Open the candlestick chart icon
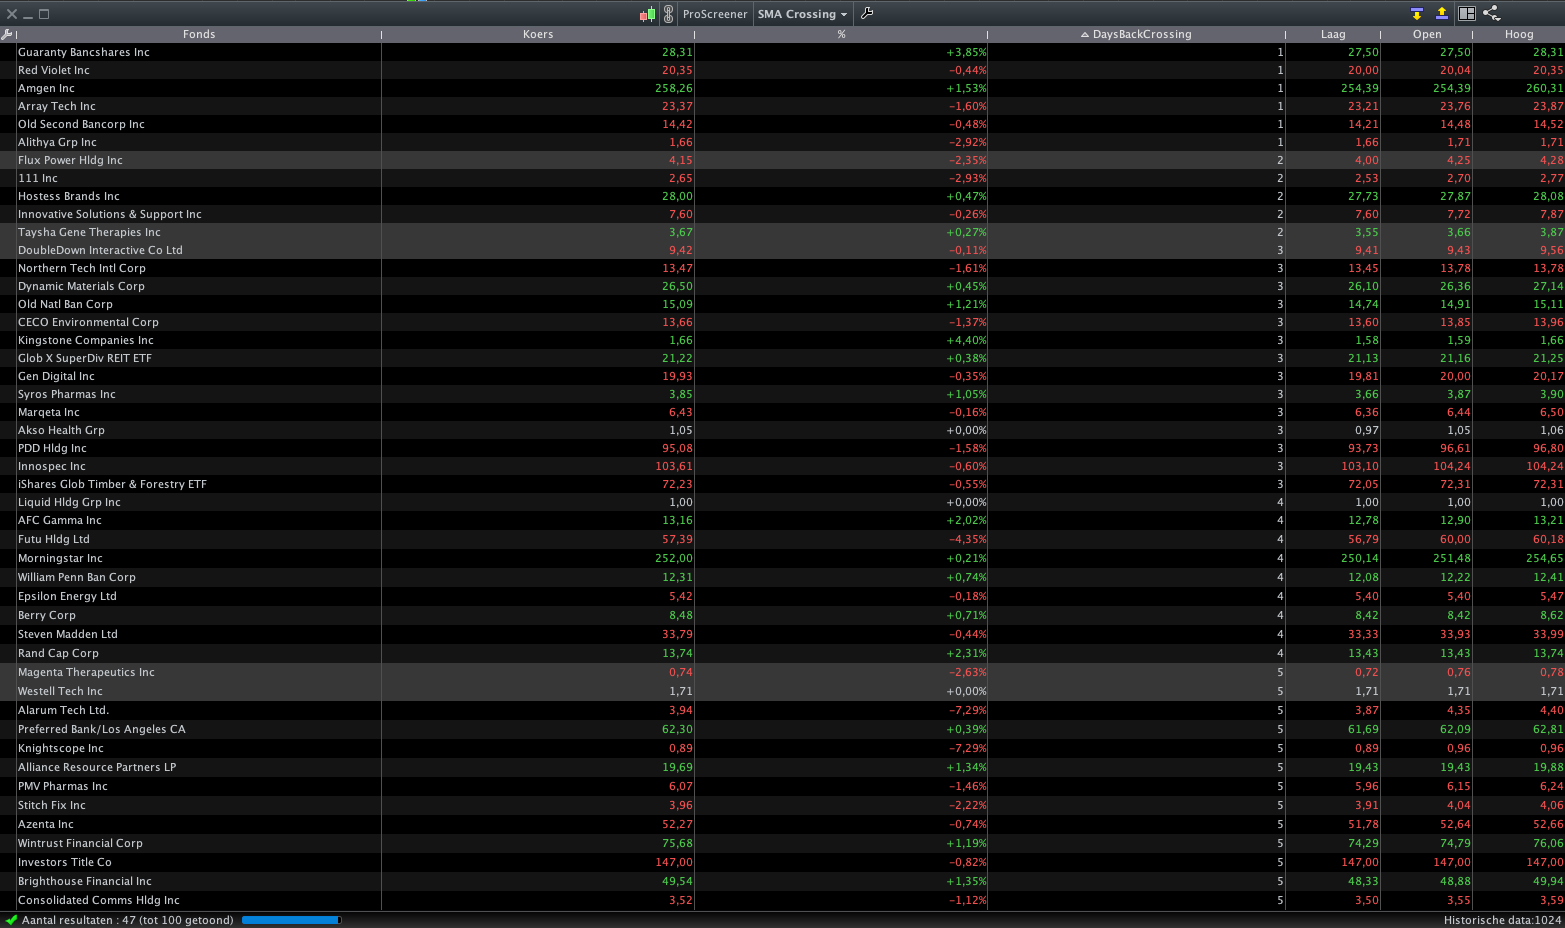 (x=648, y=14)
